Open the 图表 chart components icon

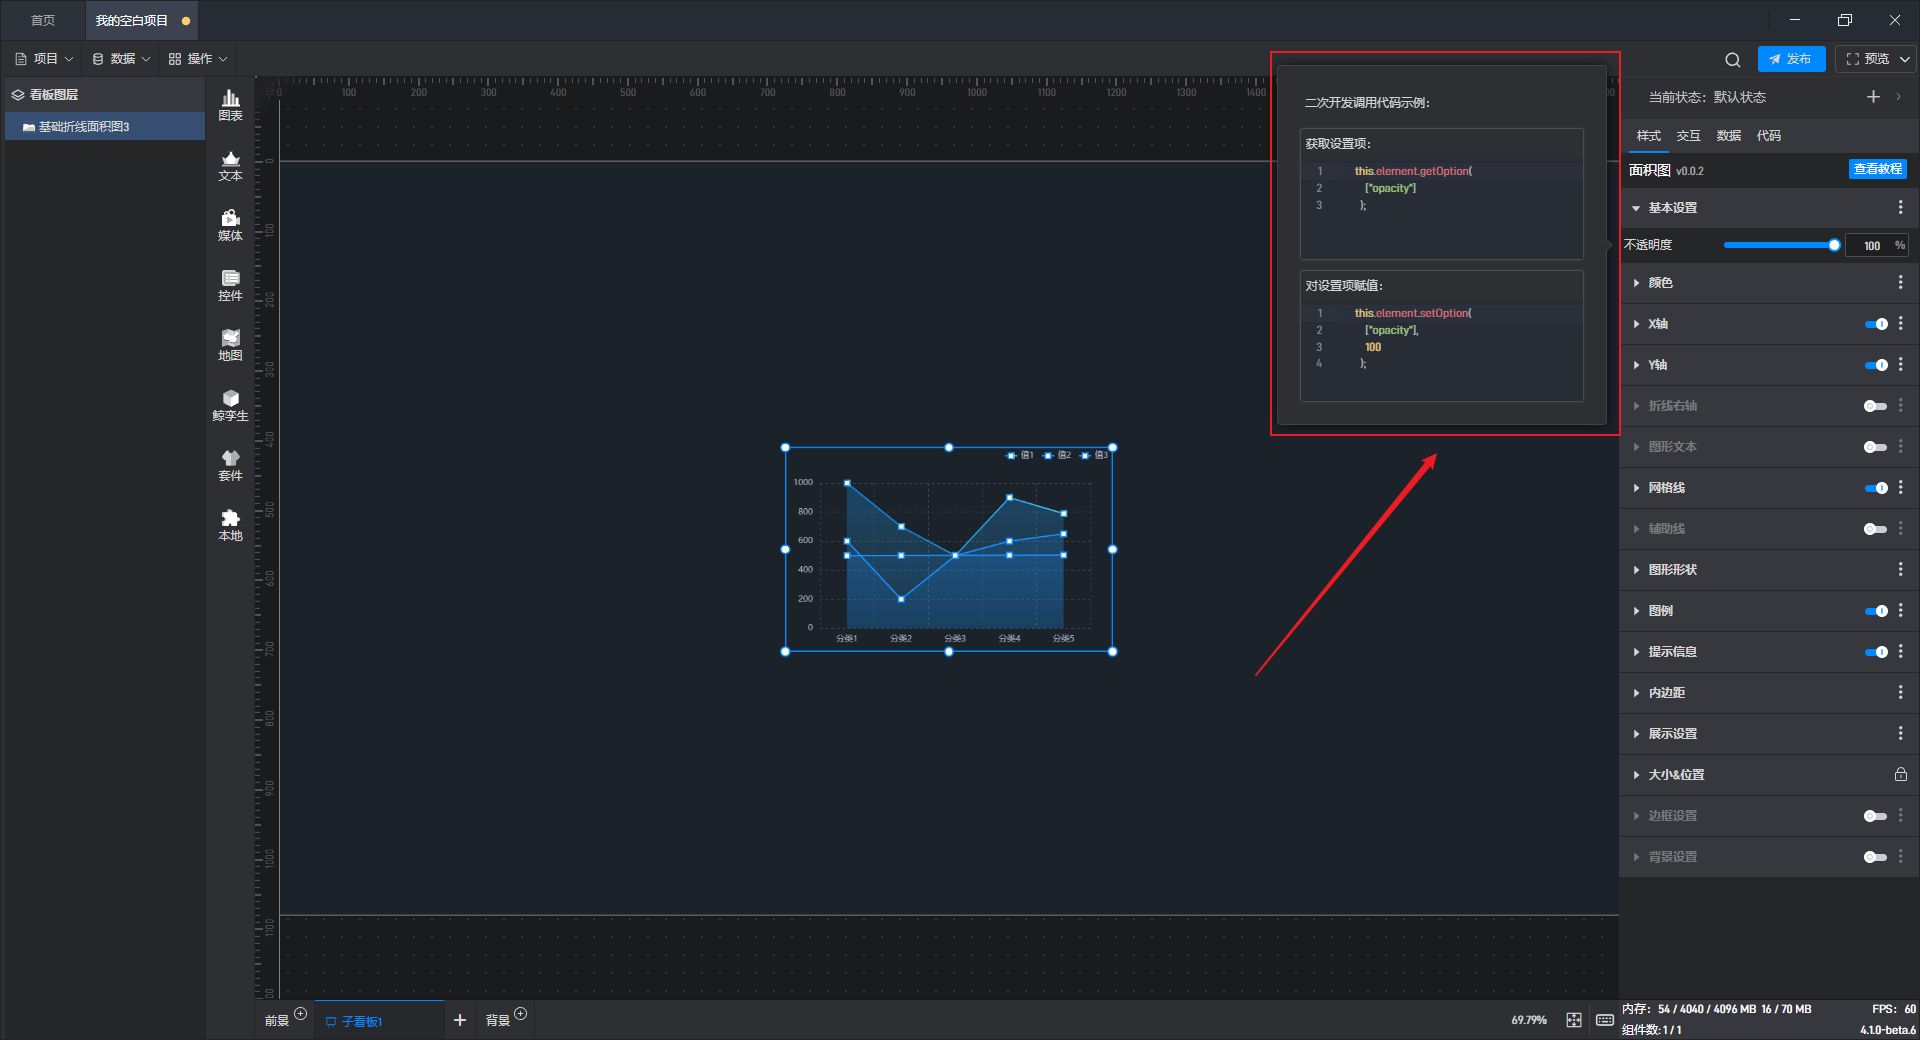click(230, 105)
